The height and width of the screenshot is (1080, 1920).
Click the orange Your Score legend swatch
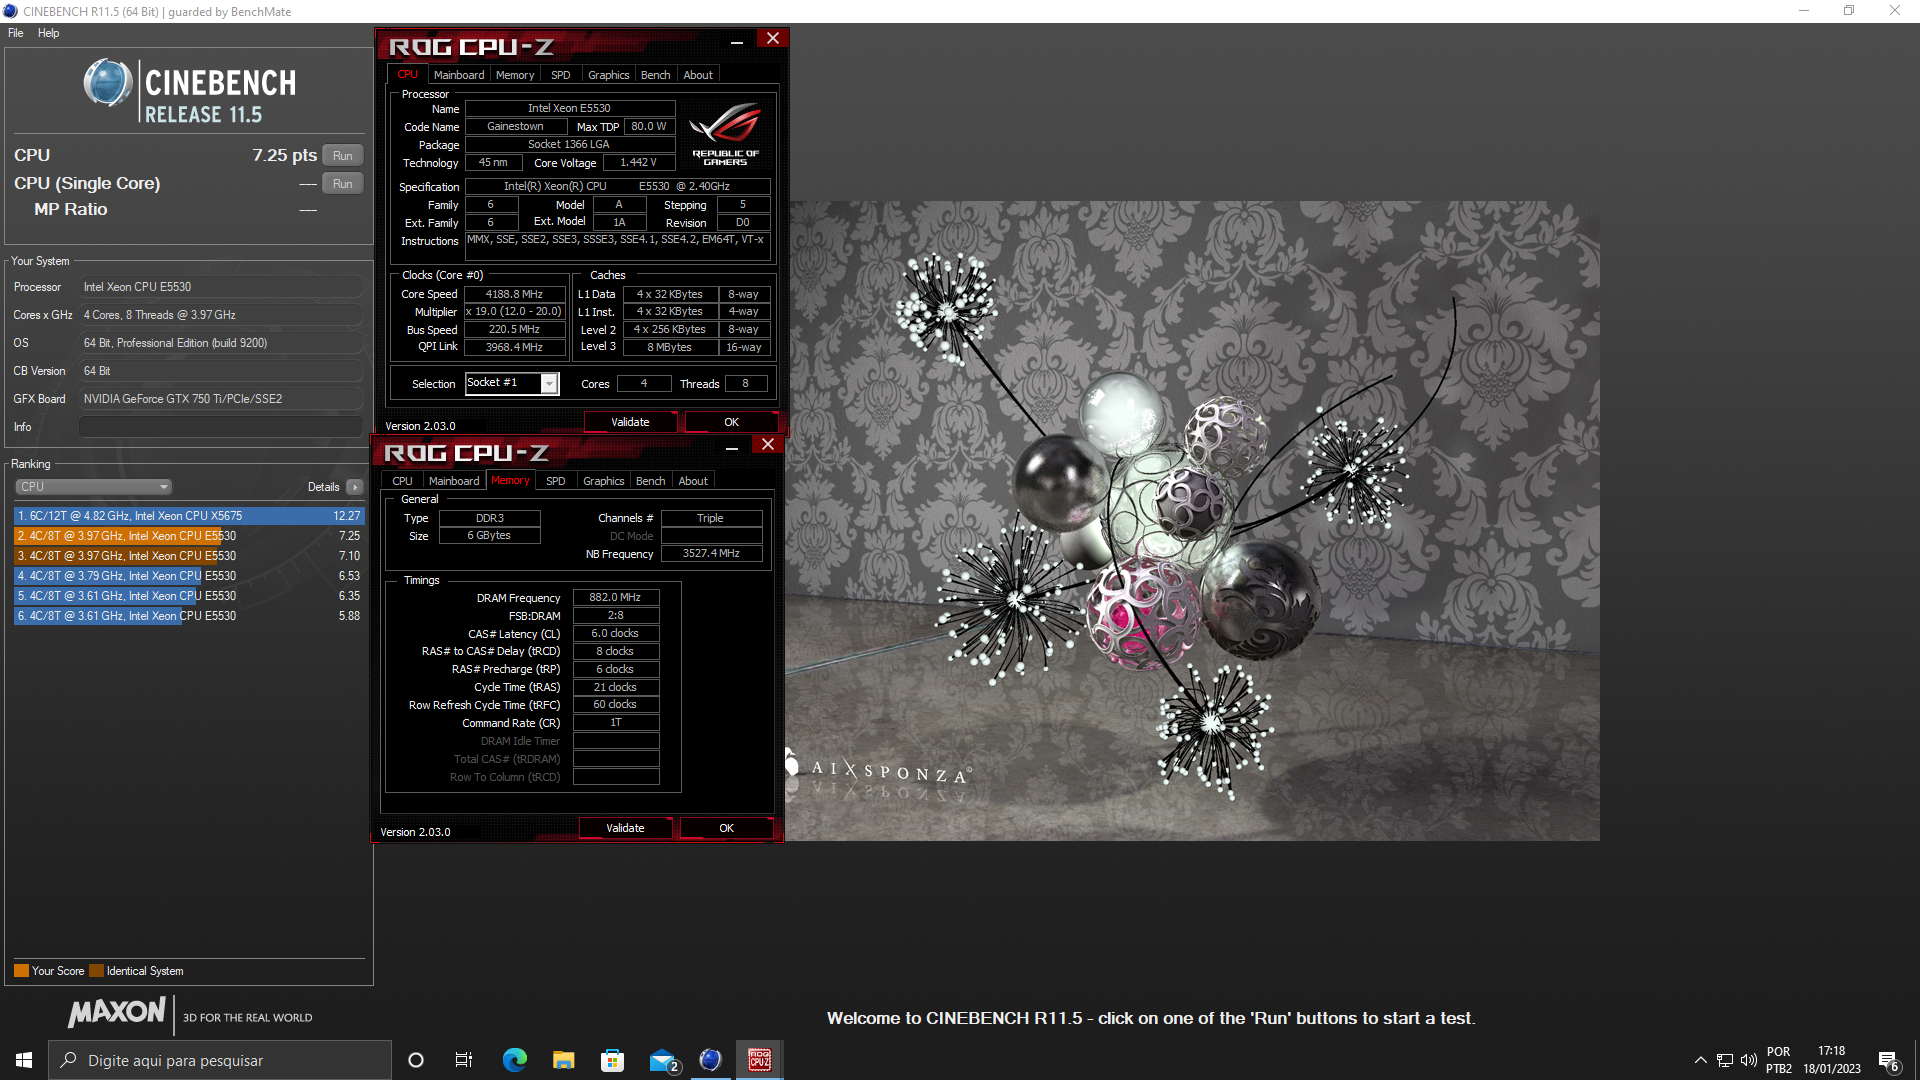[21, 971]
